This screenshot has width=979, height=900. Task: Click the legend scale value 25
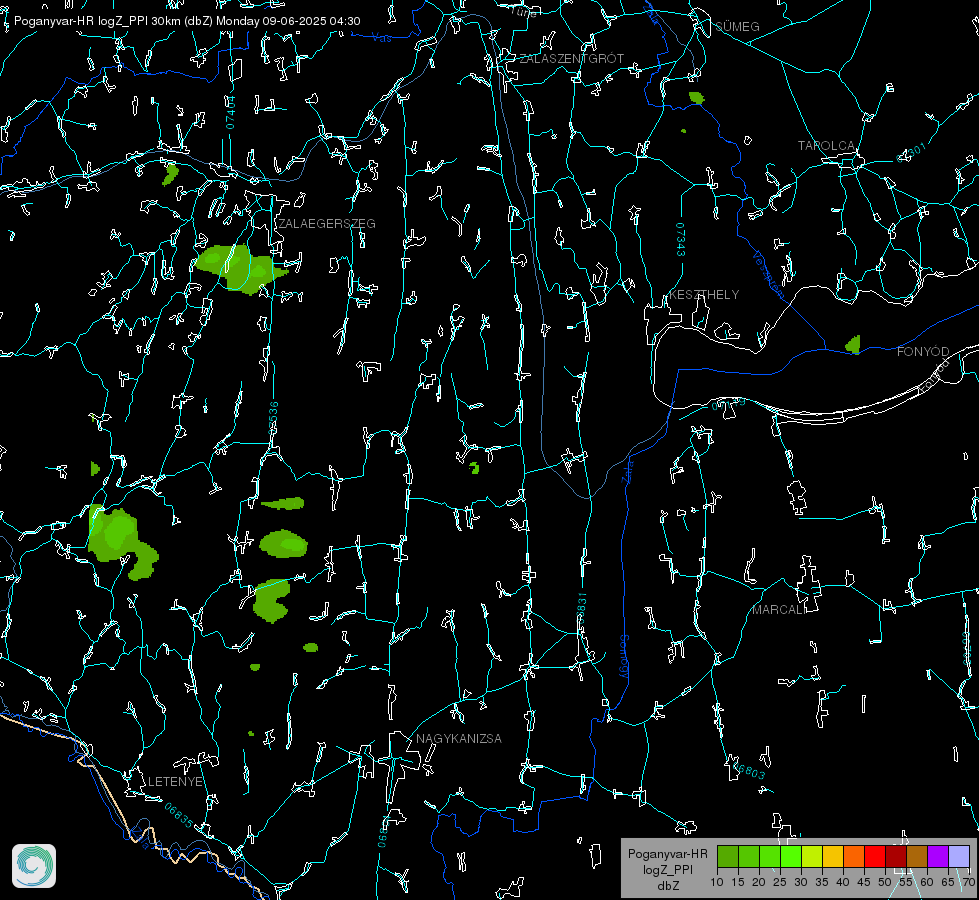(780, 882)
